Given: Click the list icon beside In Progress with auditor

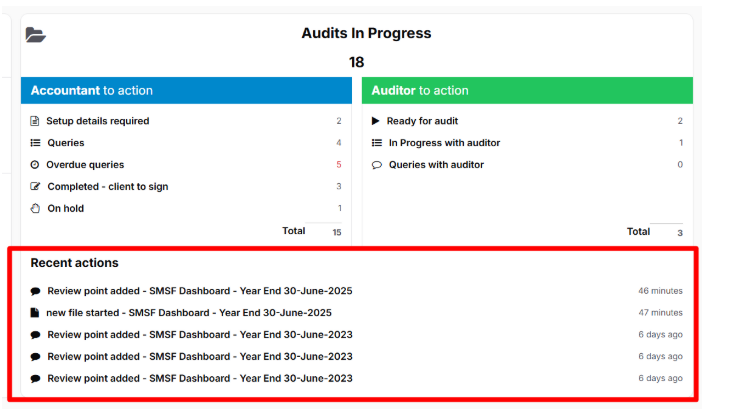Looking at the screenshot, I should coord(376,143).
